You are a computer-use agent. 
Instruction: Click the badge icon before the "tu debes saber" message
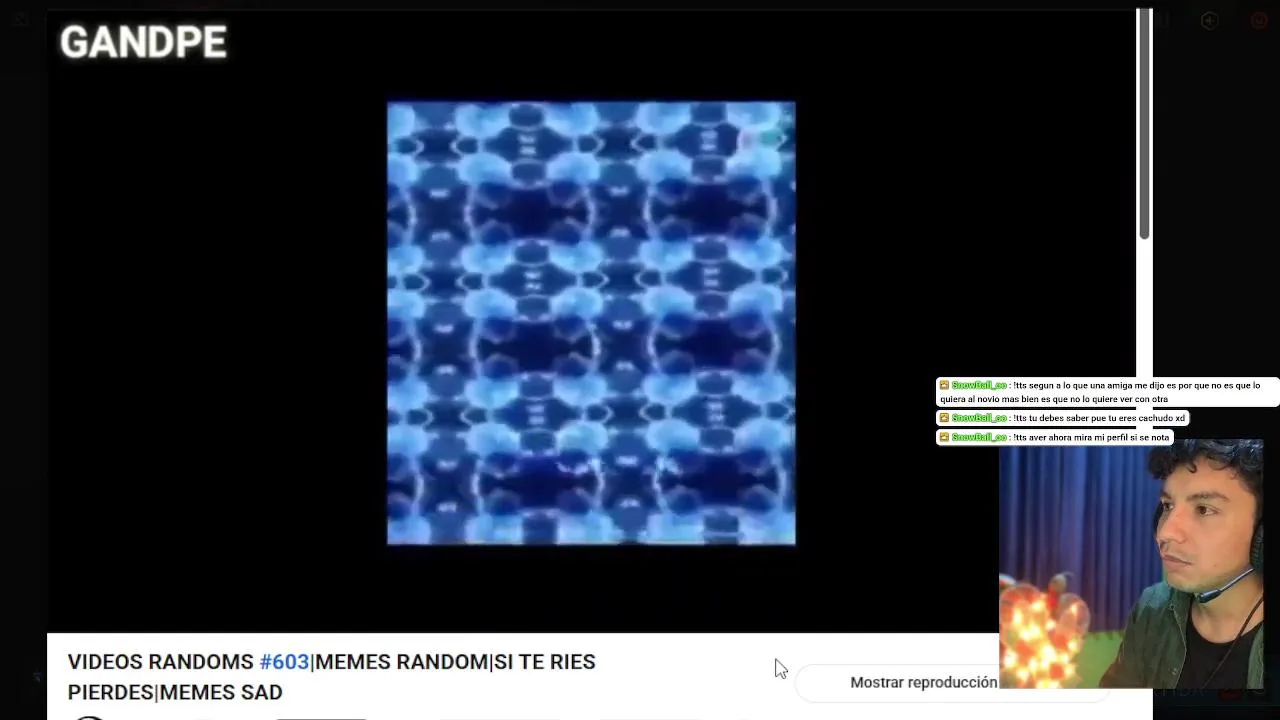(944, 418)
